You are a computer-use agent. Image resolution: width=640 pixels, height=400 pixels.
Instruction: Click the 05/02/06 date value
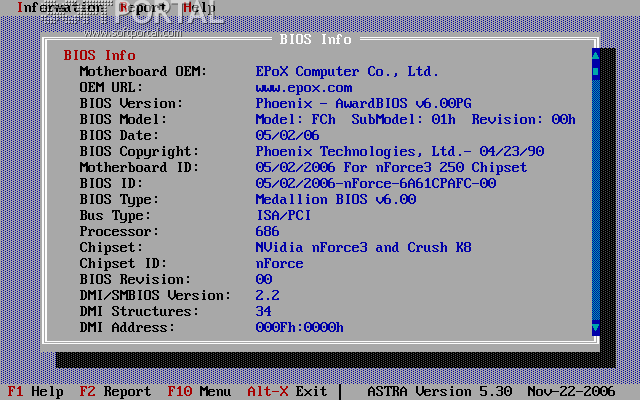(287, 135)
